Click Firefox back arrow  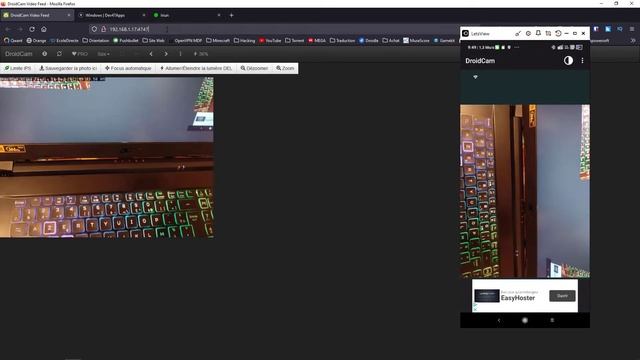[x=8, y=29]
